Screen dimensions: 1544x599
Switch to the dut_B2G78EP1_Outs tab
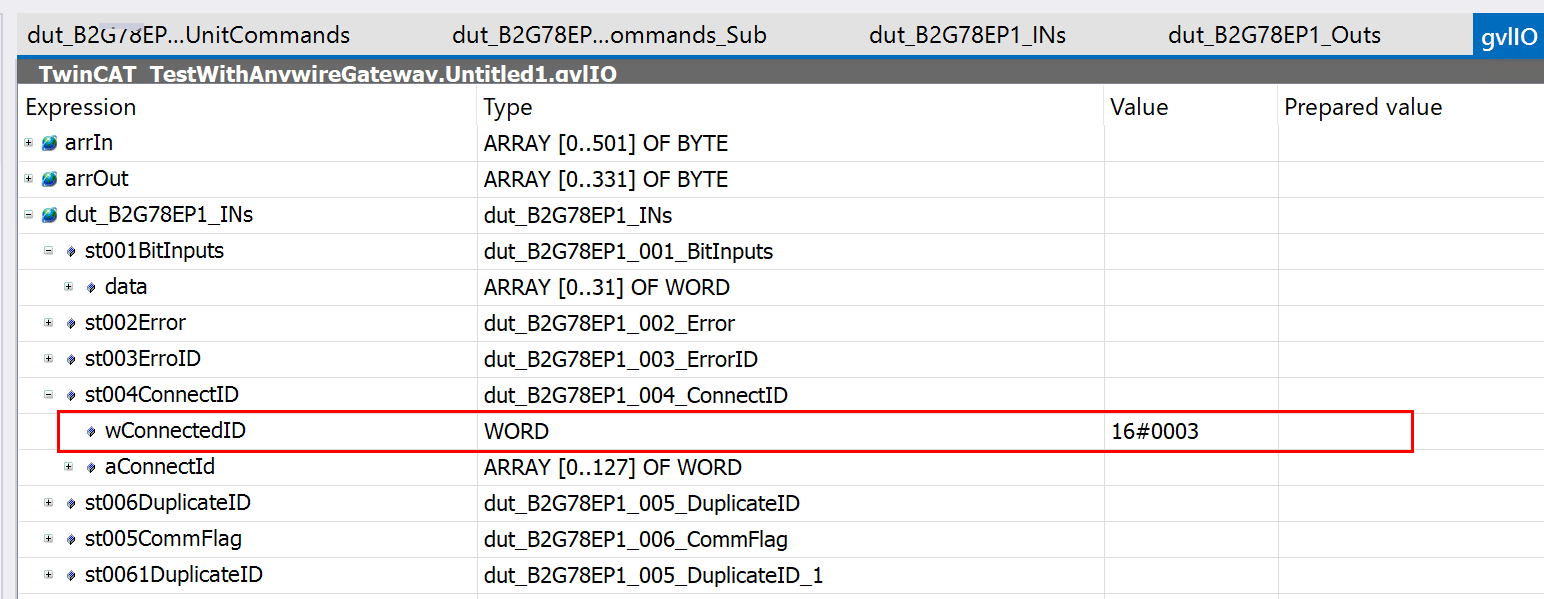tap(1274, 35)
